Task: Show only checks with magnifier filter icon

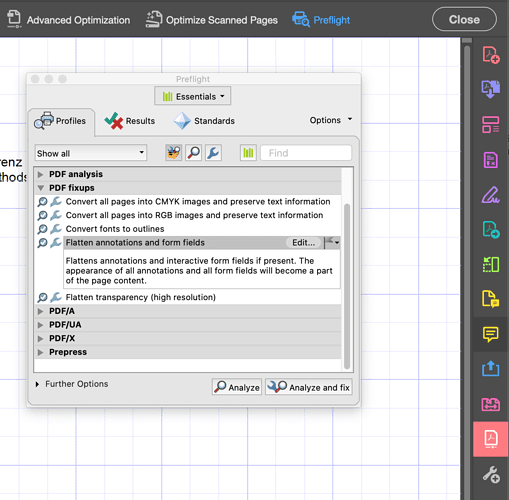Action: 194,153
